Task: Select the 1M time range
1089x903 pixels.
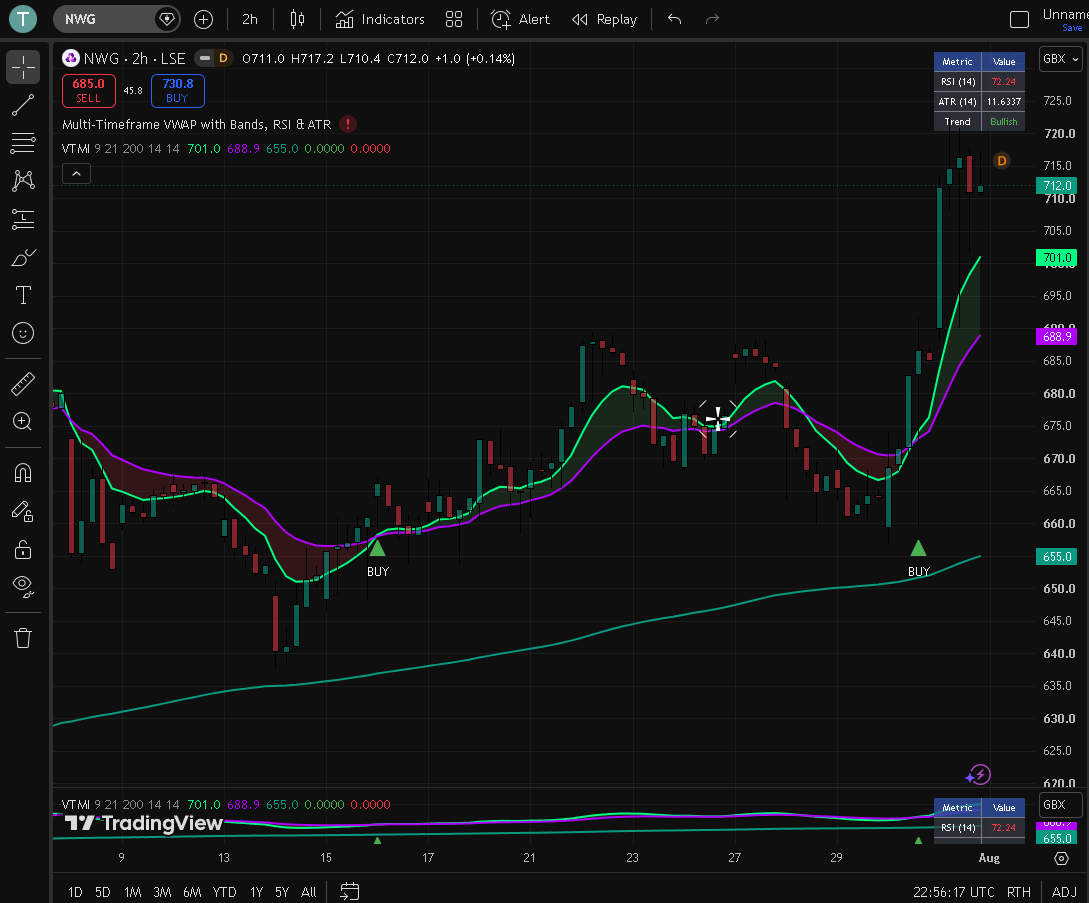Action: [x=132, y=892]
